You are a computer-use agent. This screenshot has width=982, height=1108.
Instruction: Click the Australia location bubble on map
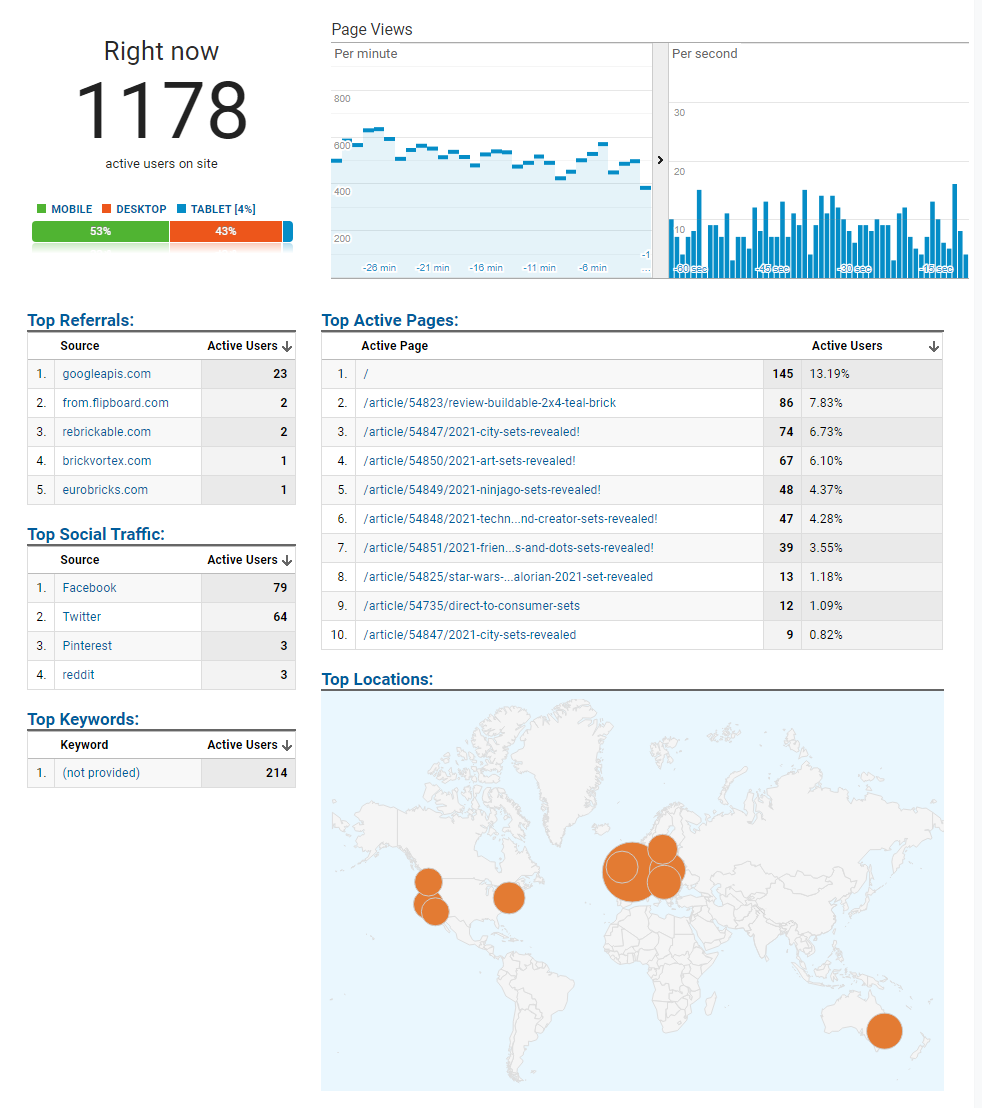point(884,1030)
